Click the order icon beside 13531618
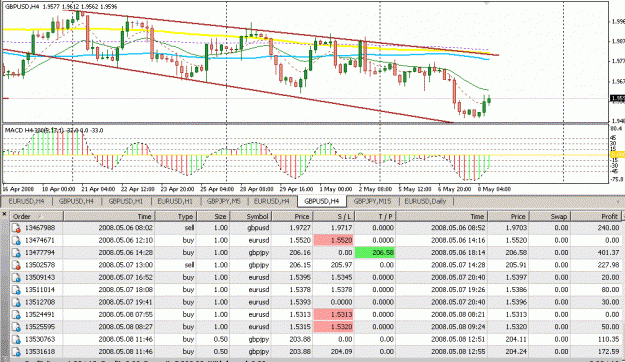625x362 pixels. 16,352
